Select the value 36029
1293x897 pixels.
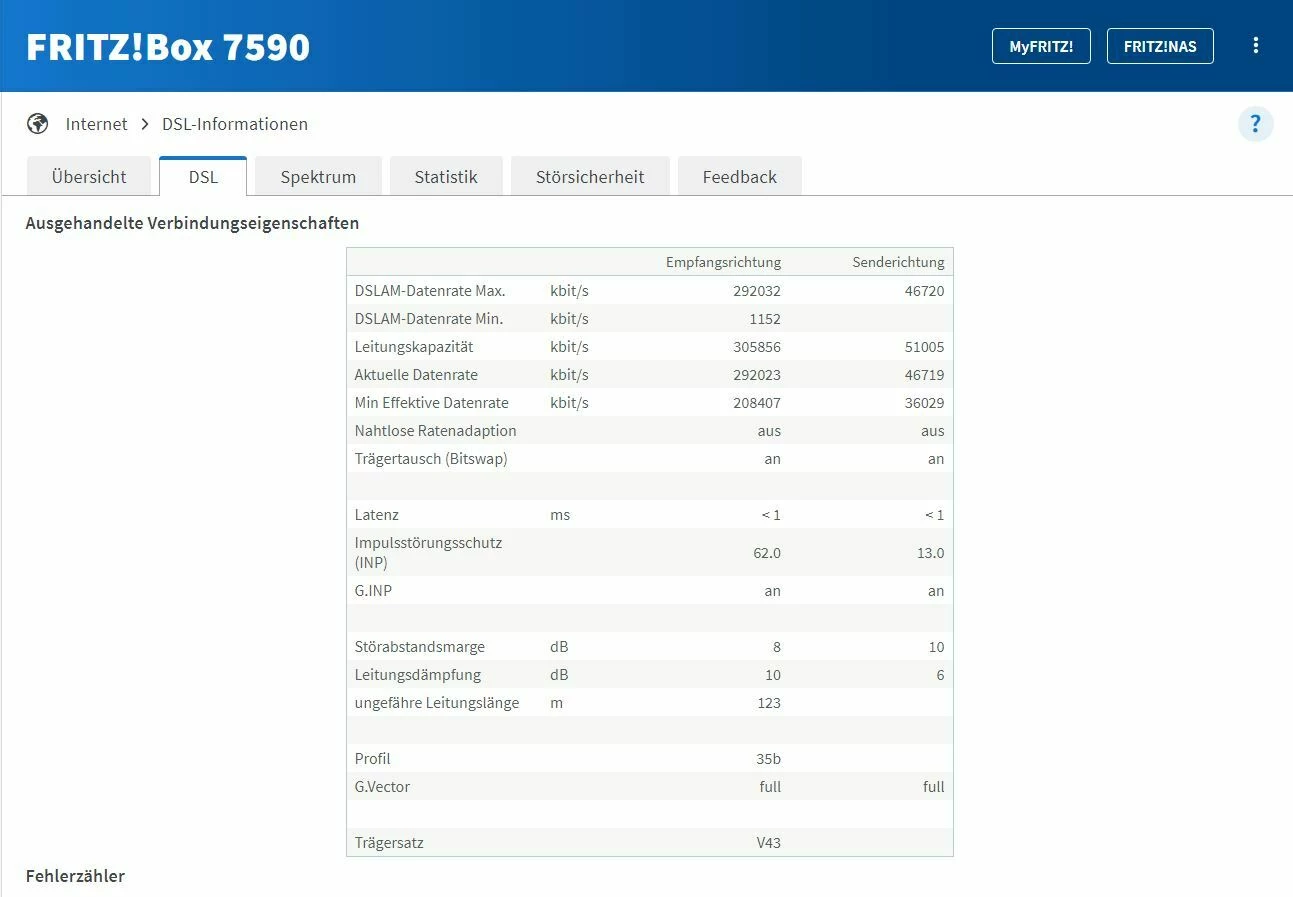[x=923, y=403]
